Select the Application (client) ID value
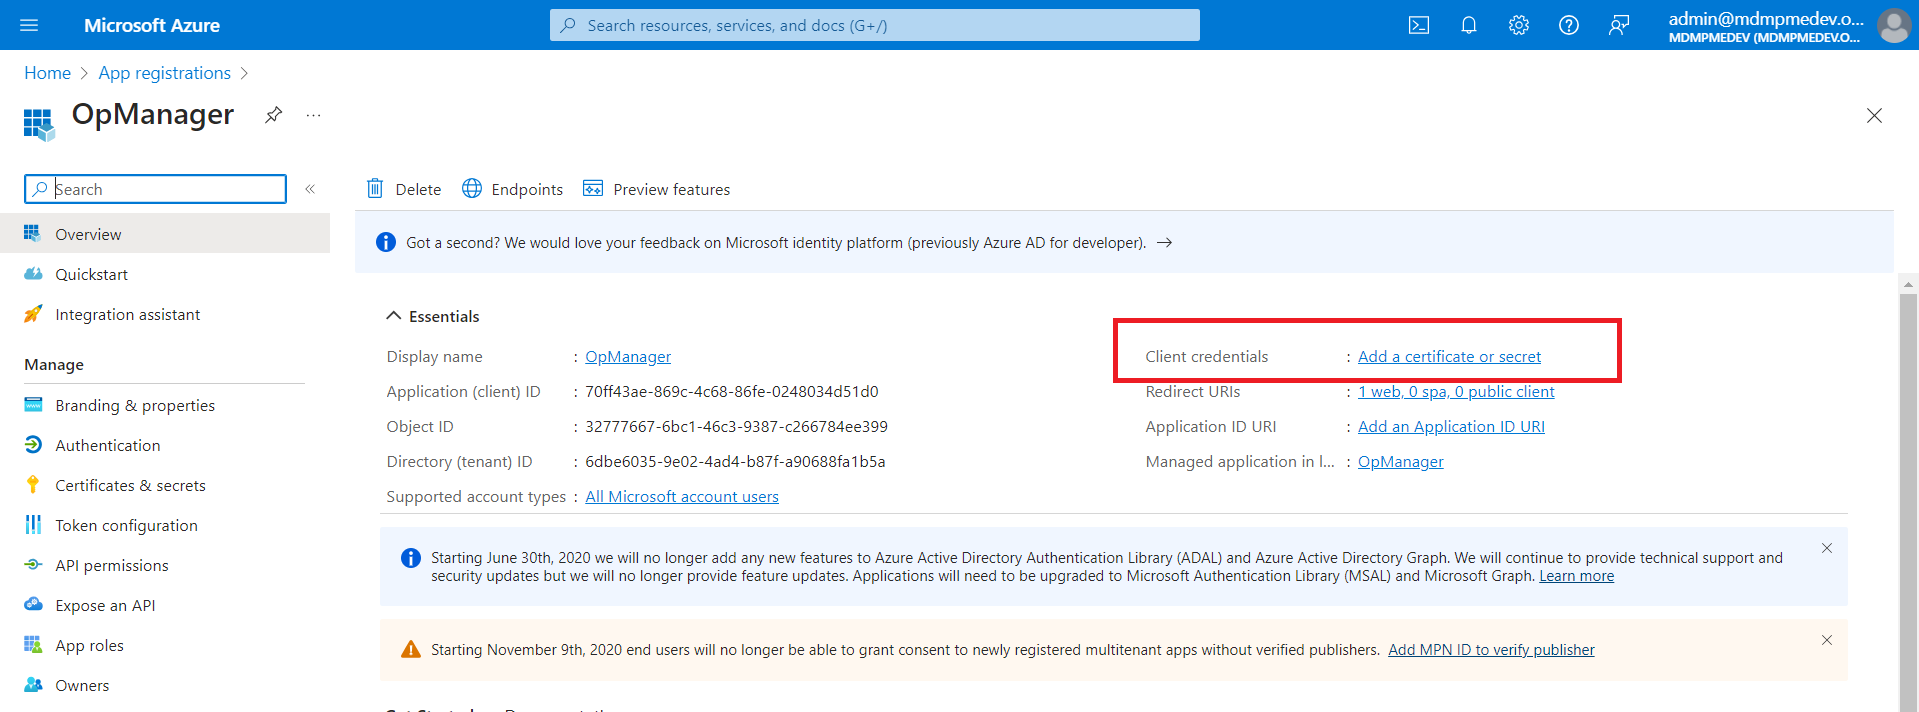 pos(732,392)
